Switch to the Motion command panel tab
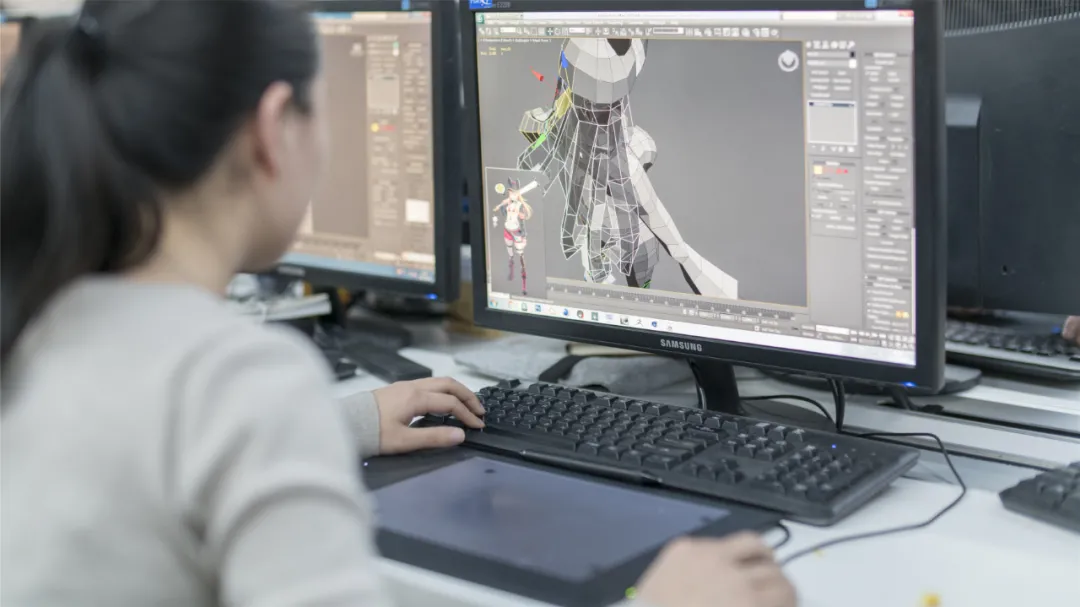The image size is (1080, 607). (834, 45)
